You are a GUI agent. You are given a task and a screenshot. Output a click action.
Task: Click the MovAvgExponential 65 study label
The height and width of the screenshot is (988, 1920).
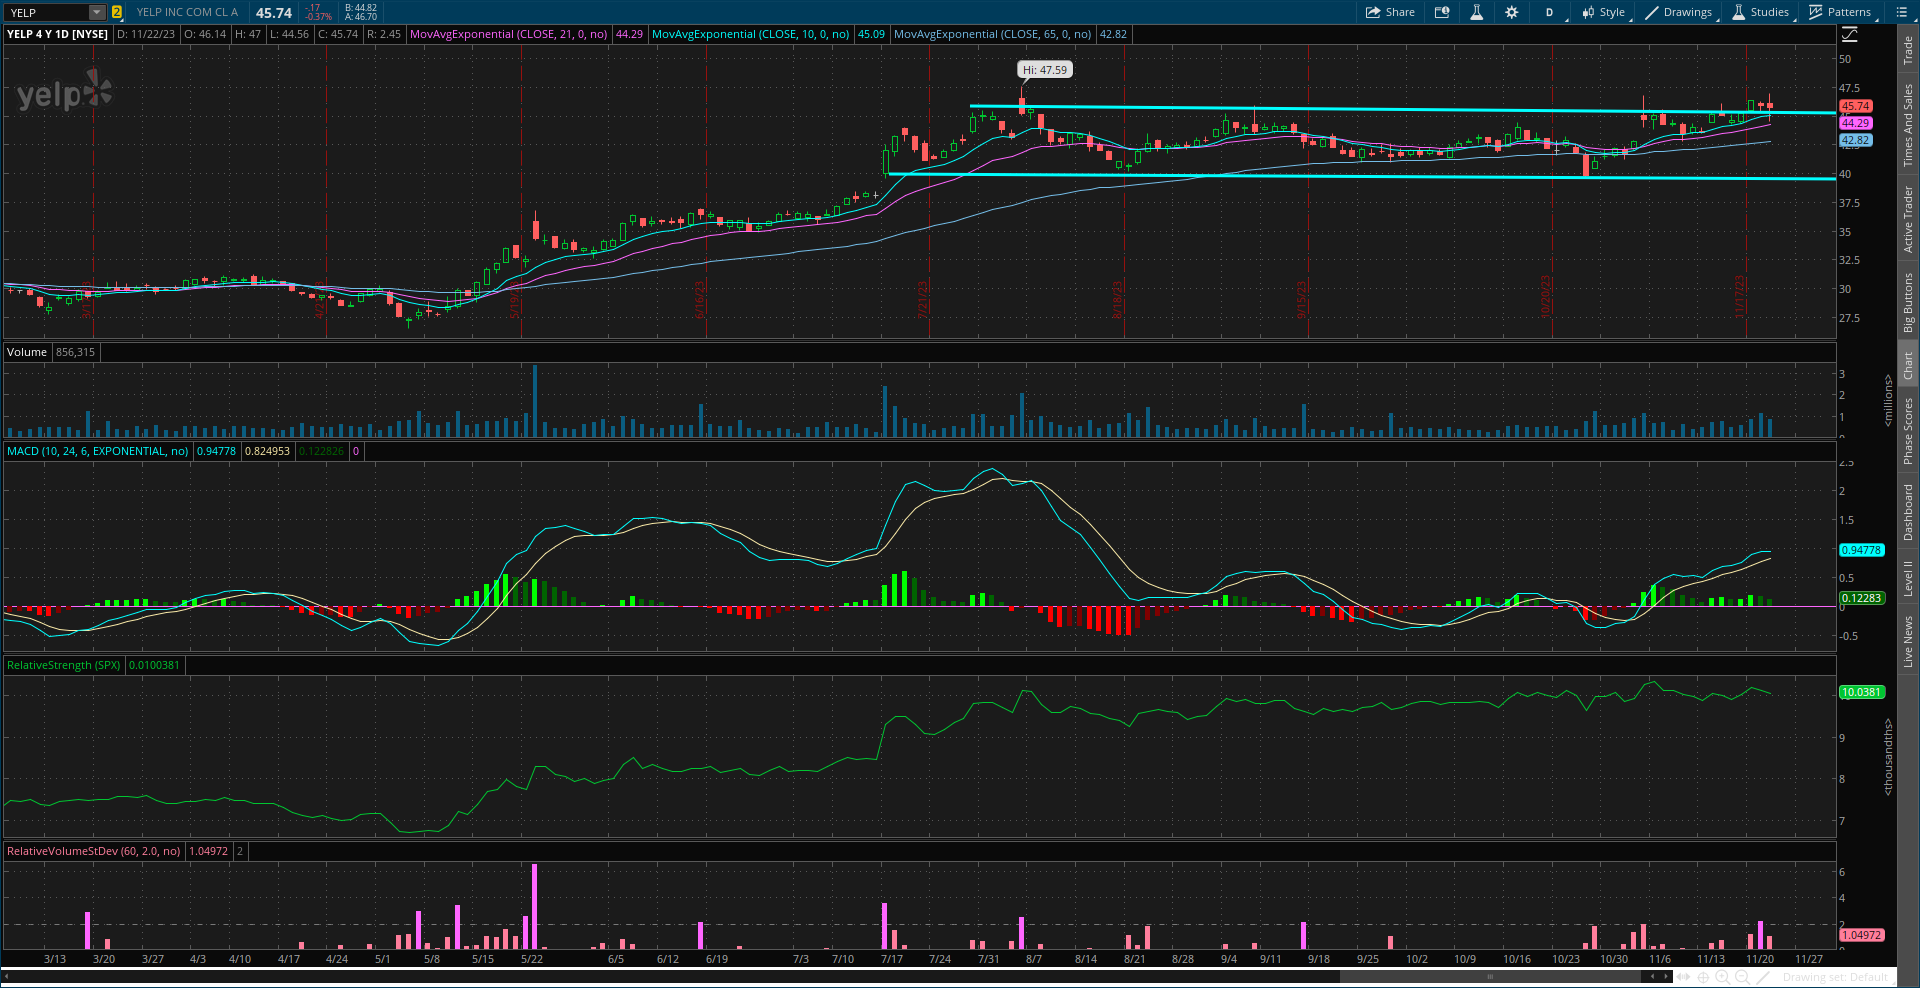(x=992, y=34)
